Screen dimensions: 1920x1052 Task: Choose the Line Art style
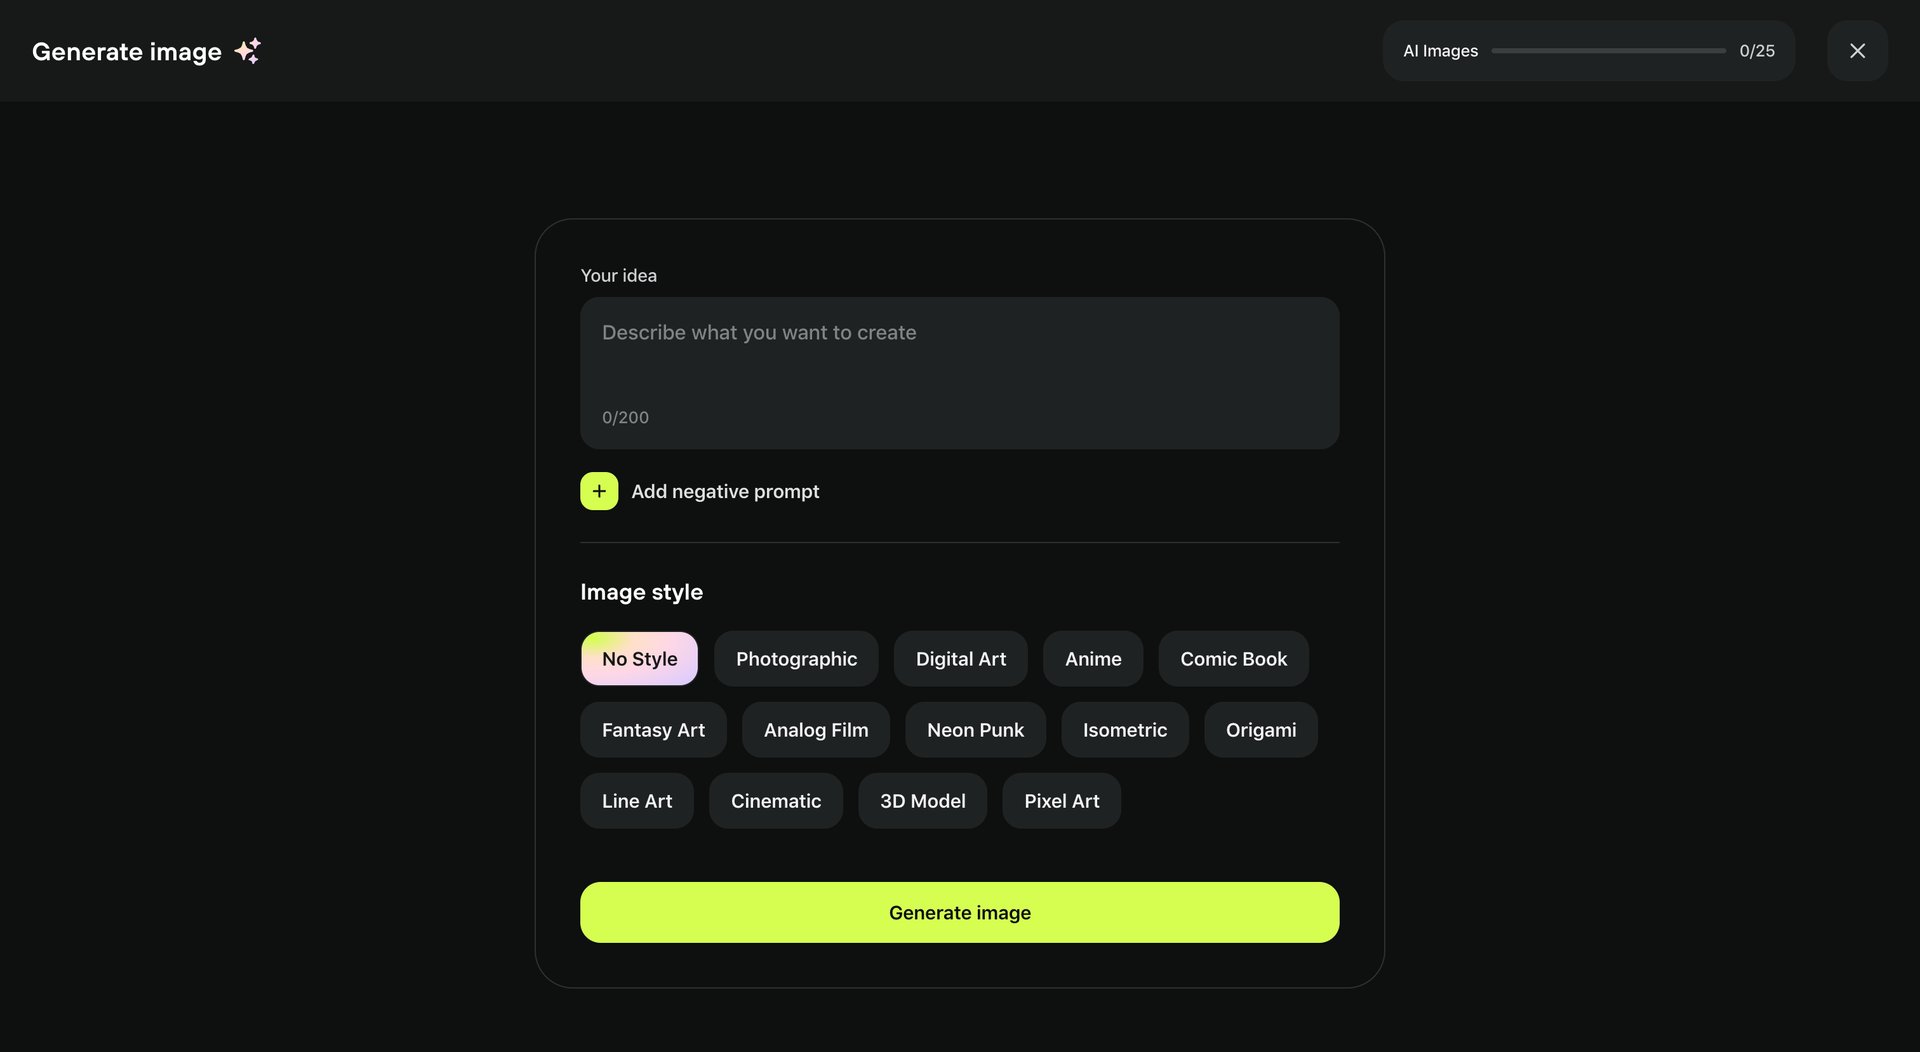coord(637,801)
